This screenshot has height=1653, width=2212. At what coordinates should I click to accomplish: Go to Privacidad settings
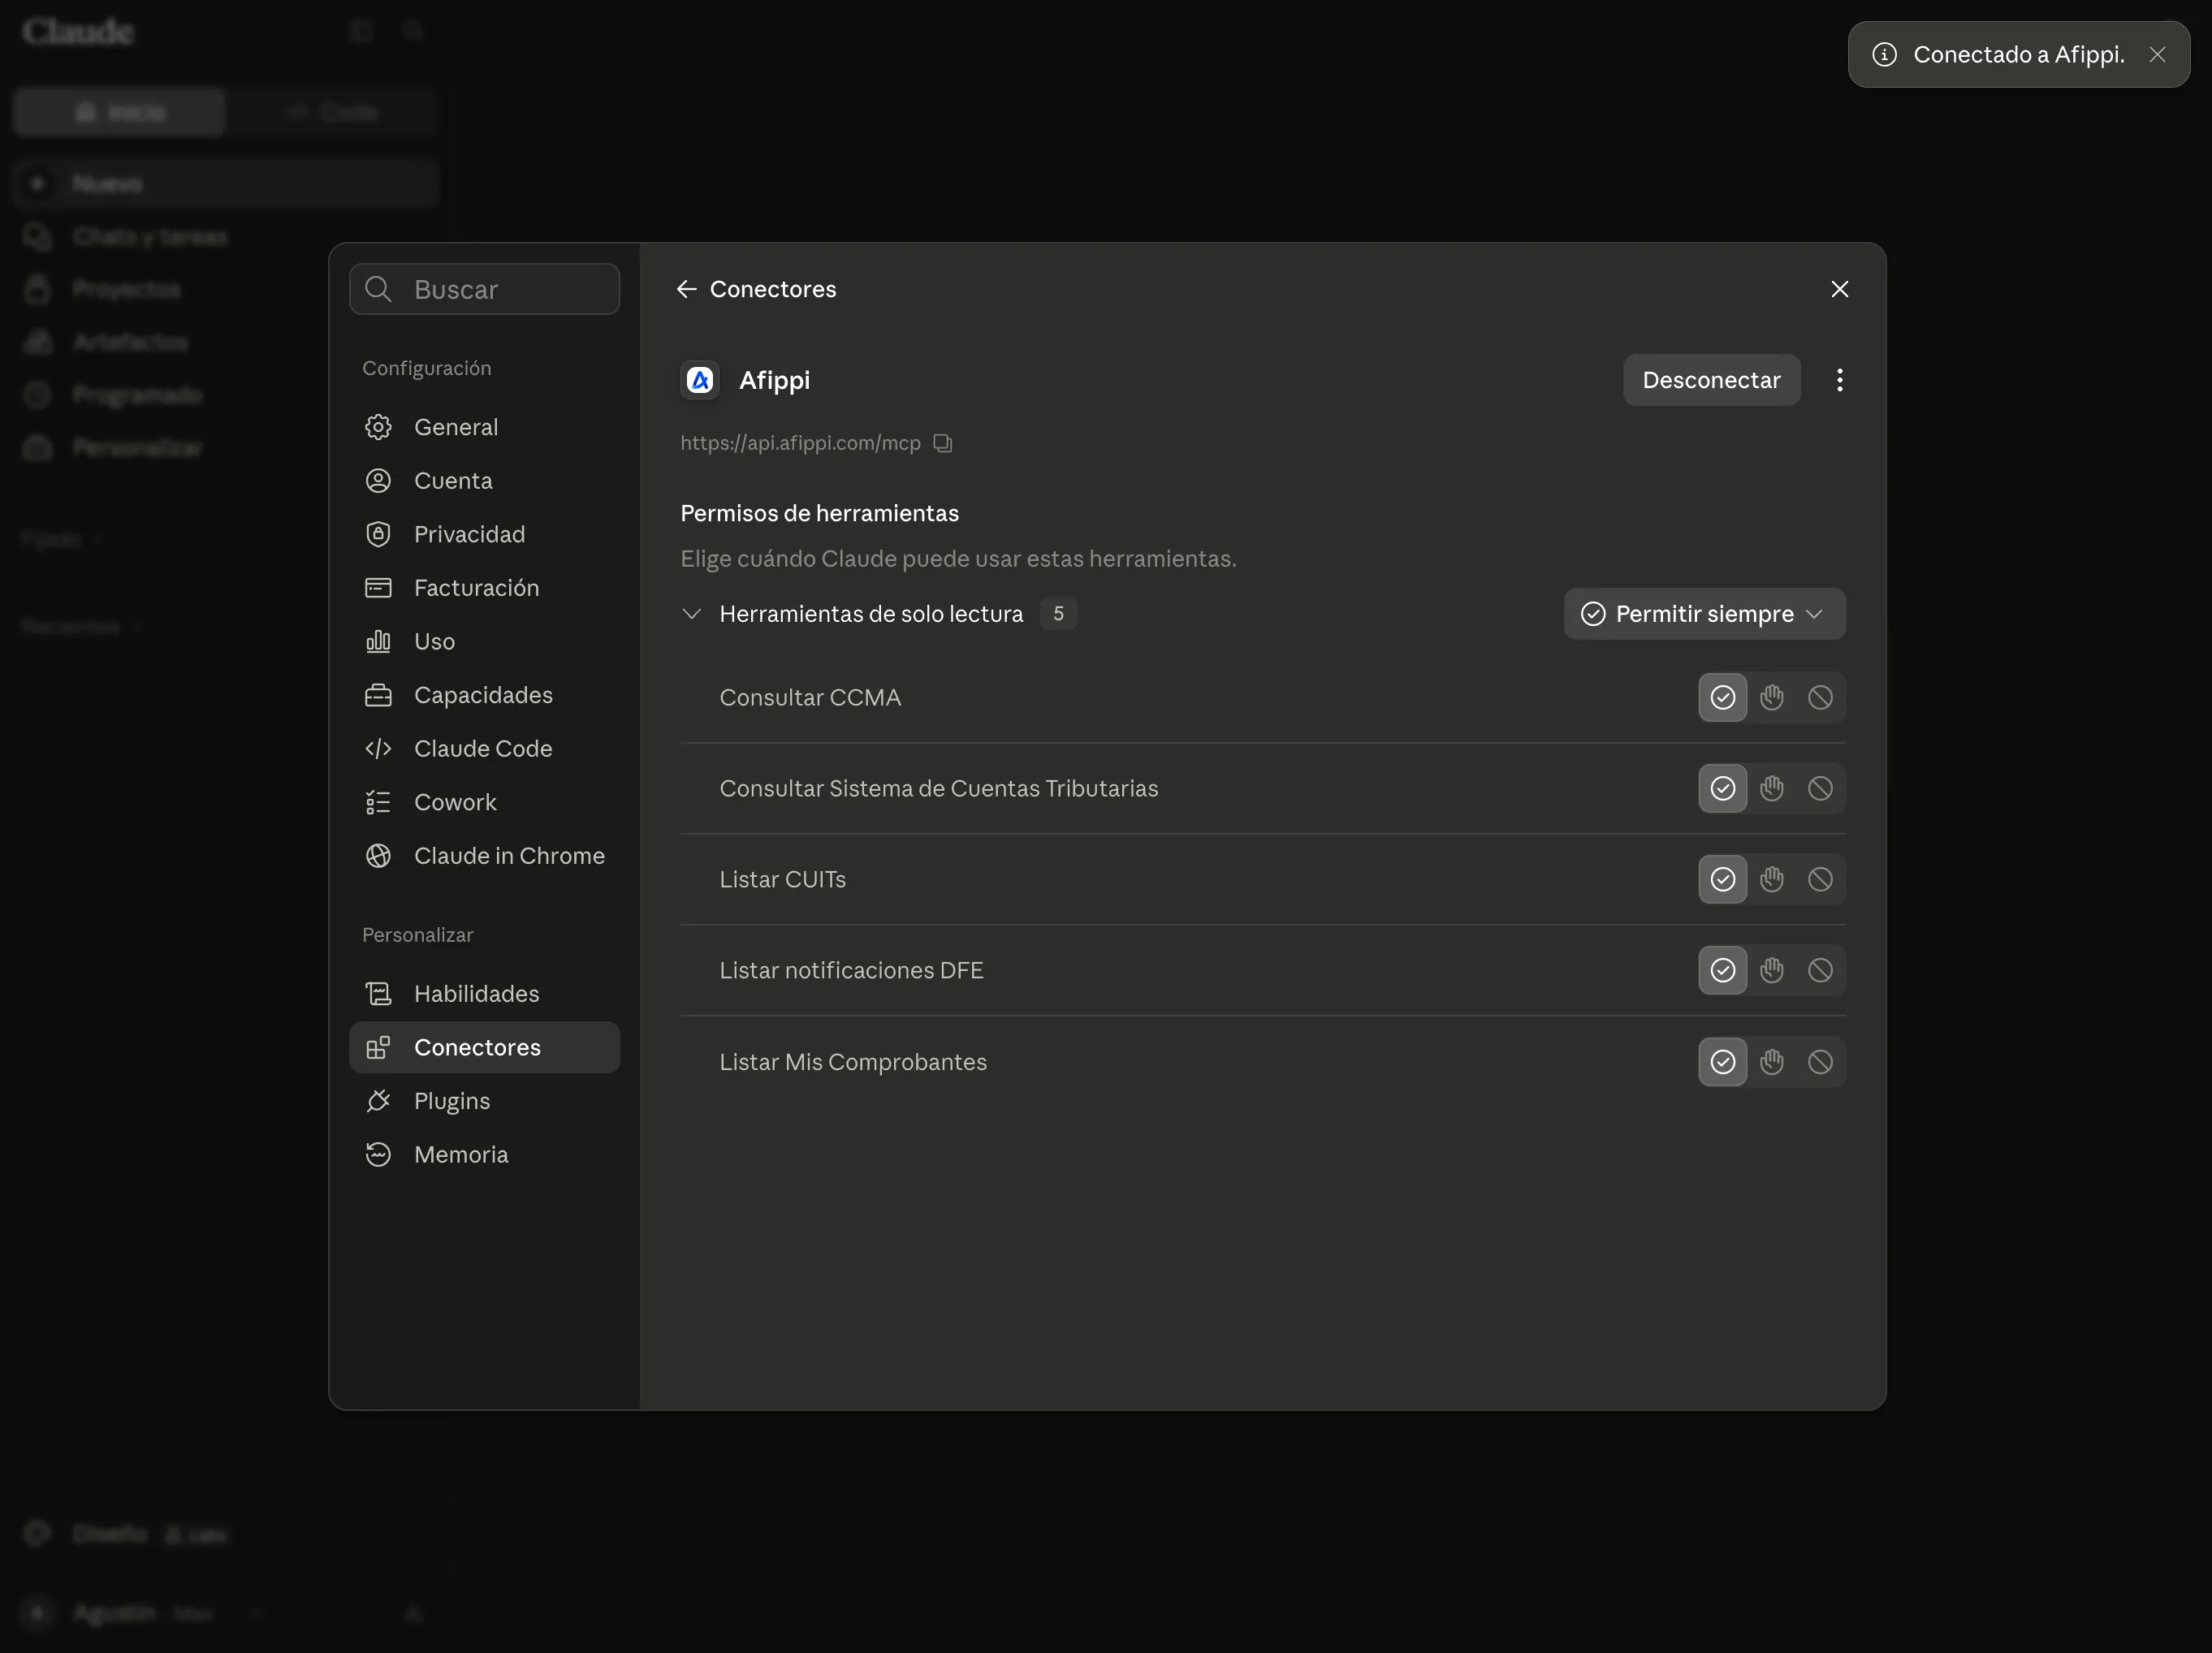[x=484, y=535]
